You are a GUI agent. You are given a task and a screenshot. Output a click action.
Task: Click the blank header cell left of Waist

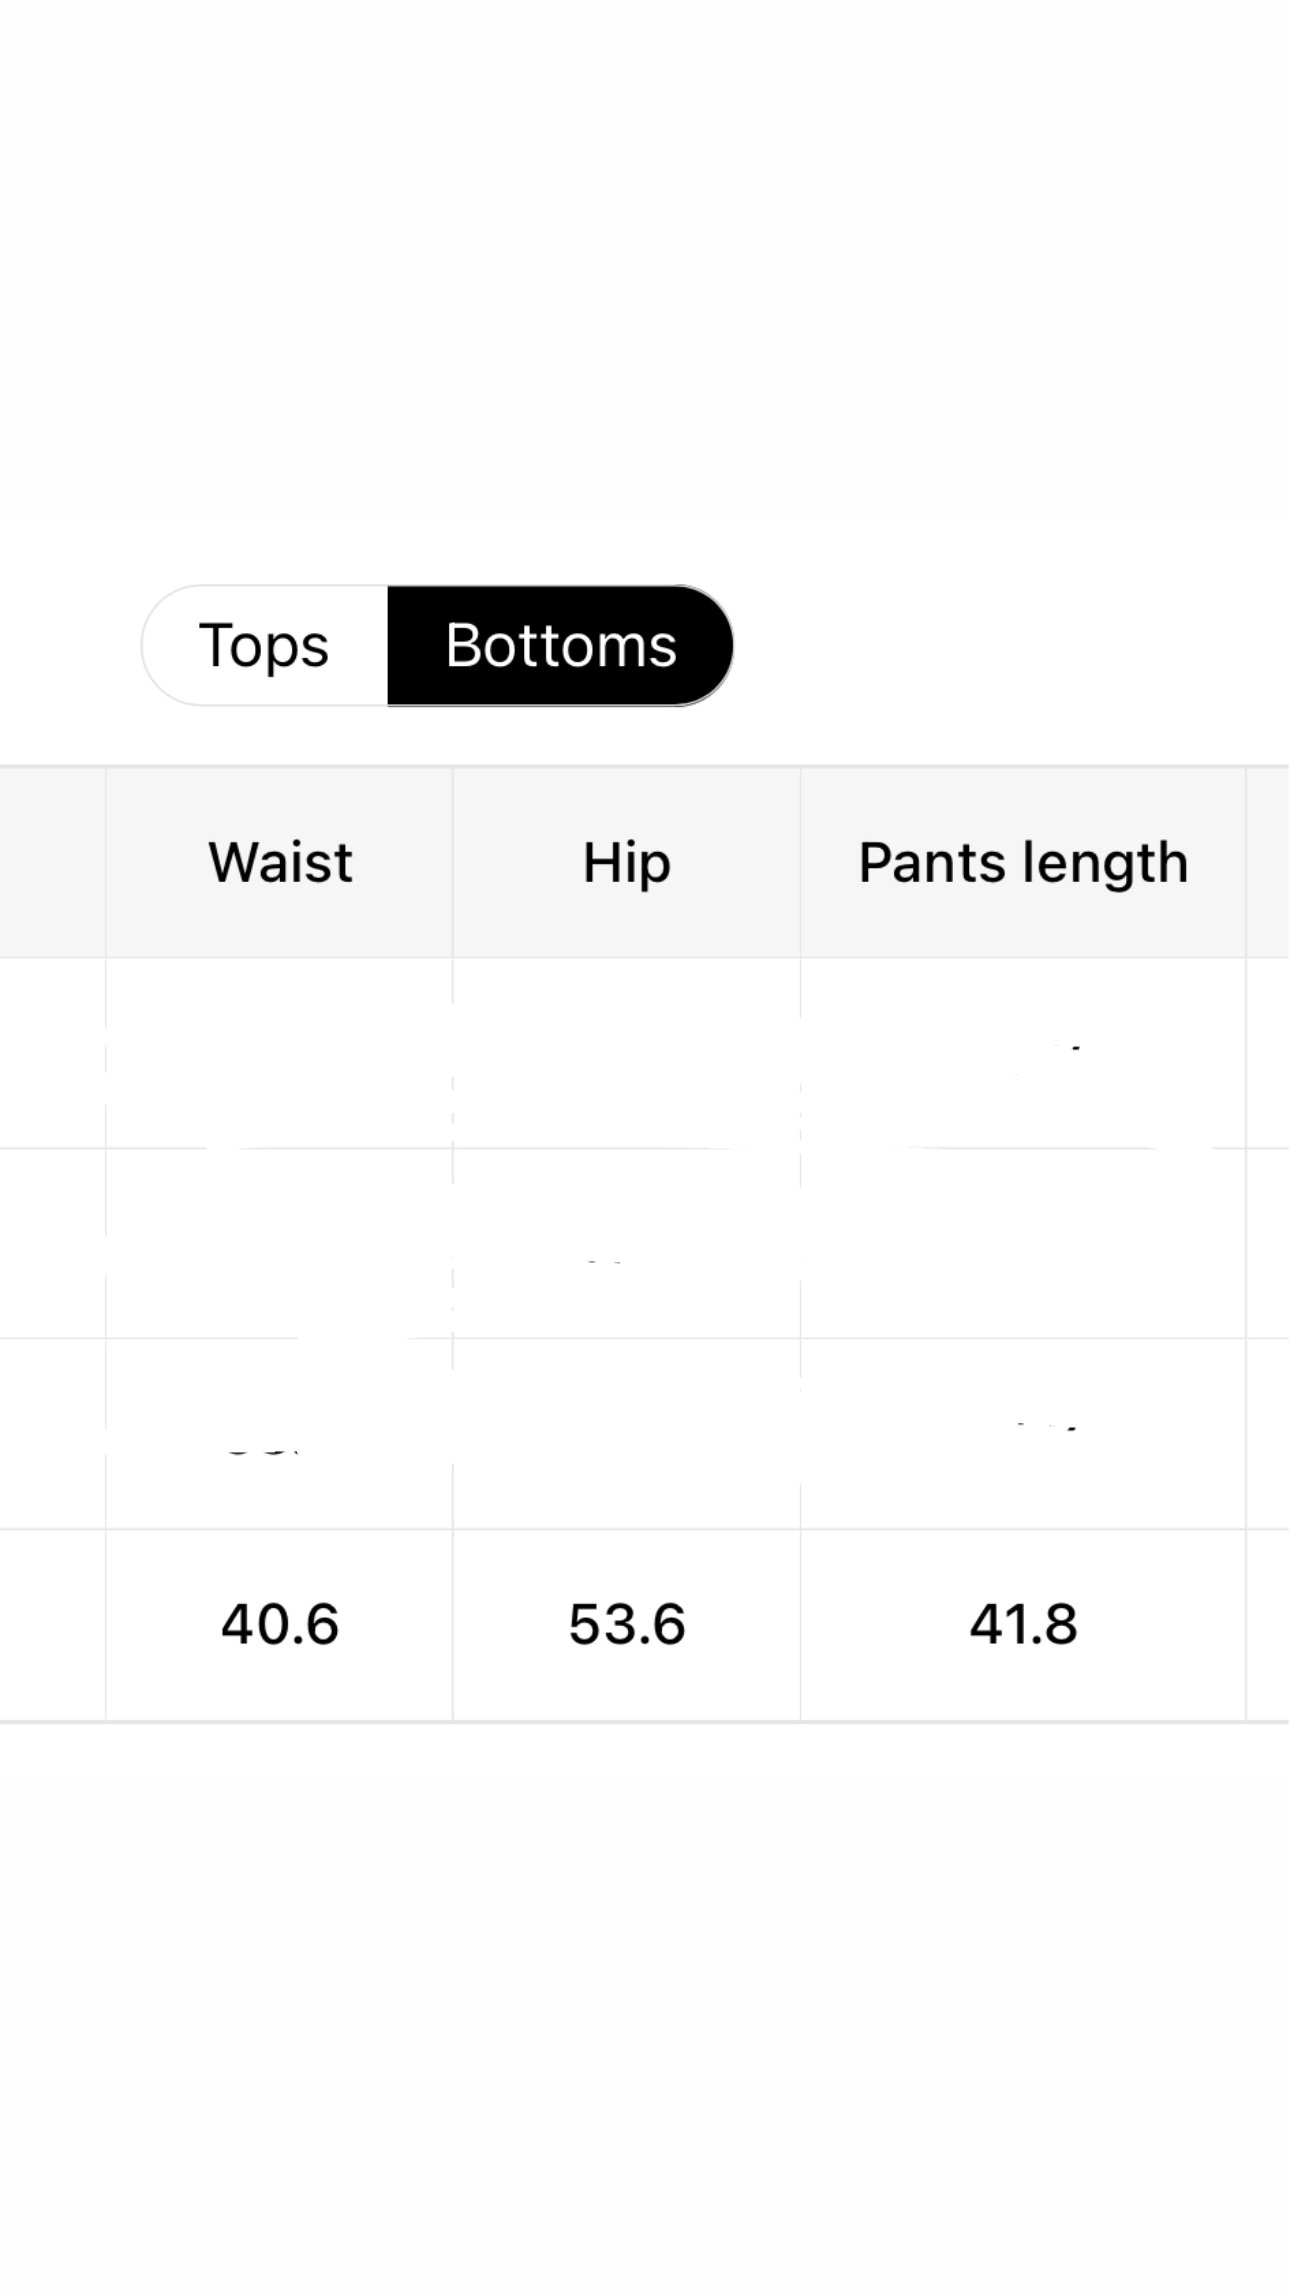52,862
